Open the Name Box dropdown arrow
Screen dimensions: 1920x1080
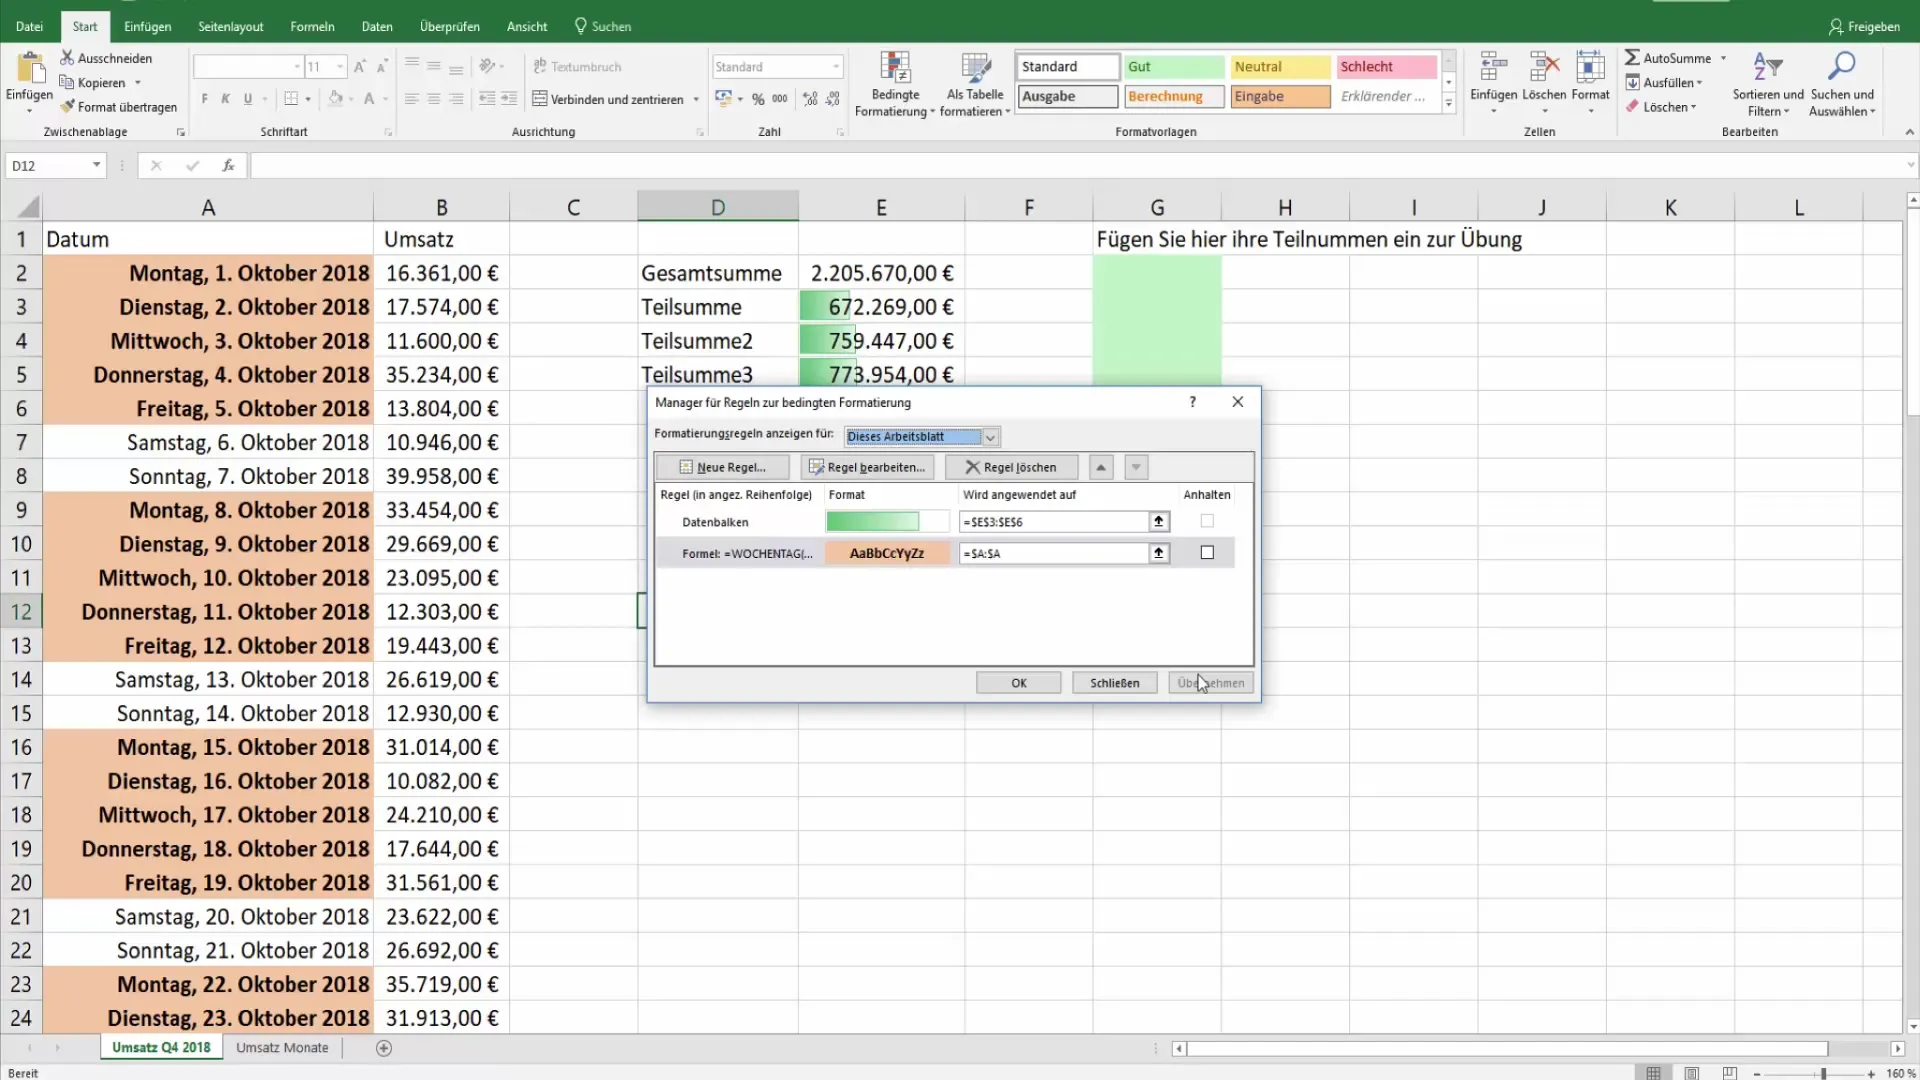click(x=97, y=165)
